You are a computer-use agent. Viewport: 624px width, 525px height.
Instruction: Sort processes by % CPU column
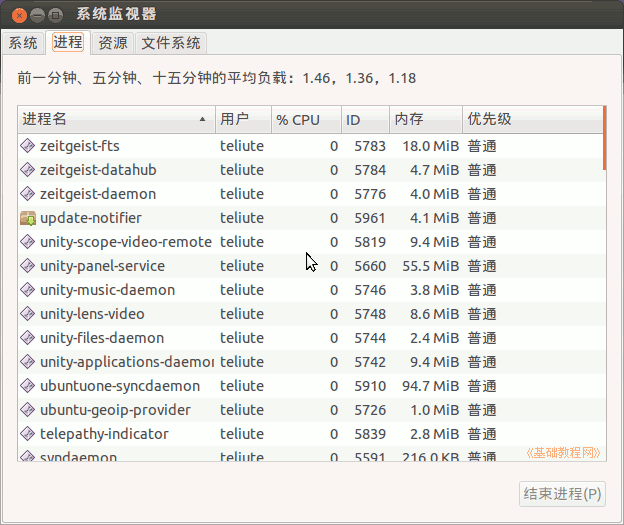point(305,119)
